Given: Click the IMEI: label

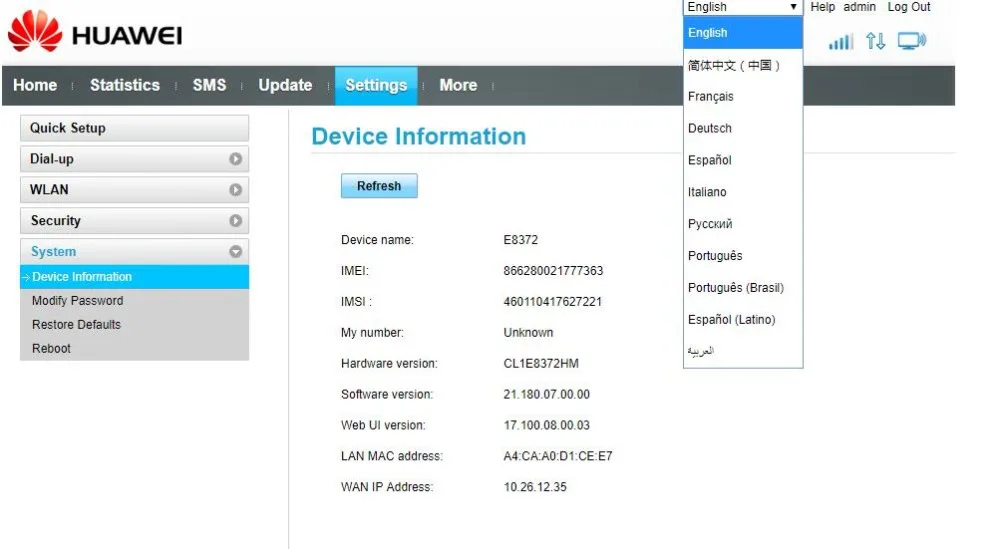Looking at the screenshot, I should point(355,271).
